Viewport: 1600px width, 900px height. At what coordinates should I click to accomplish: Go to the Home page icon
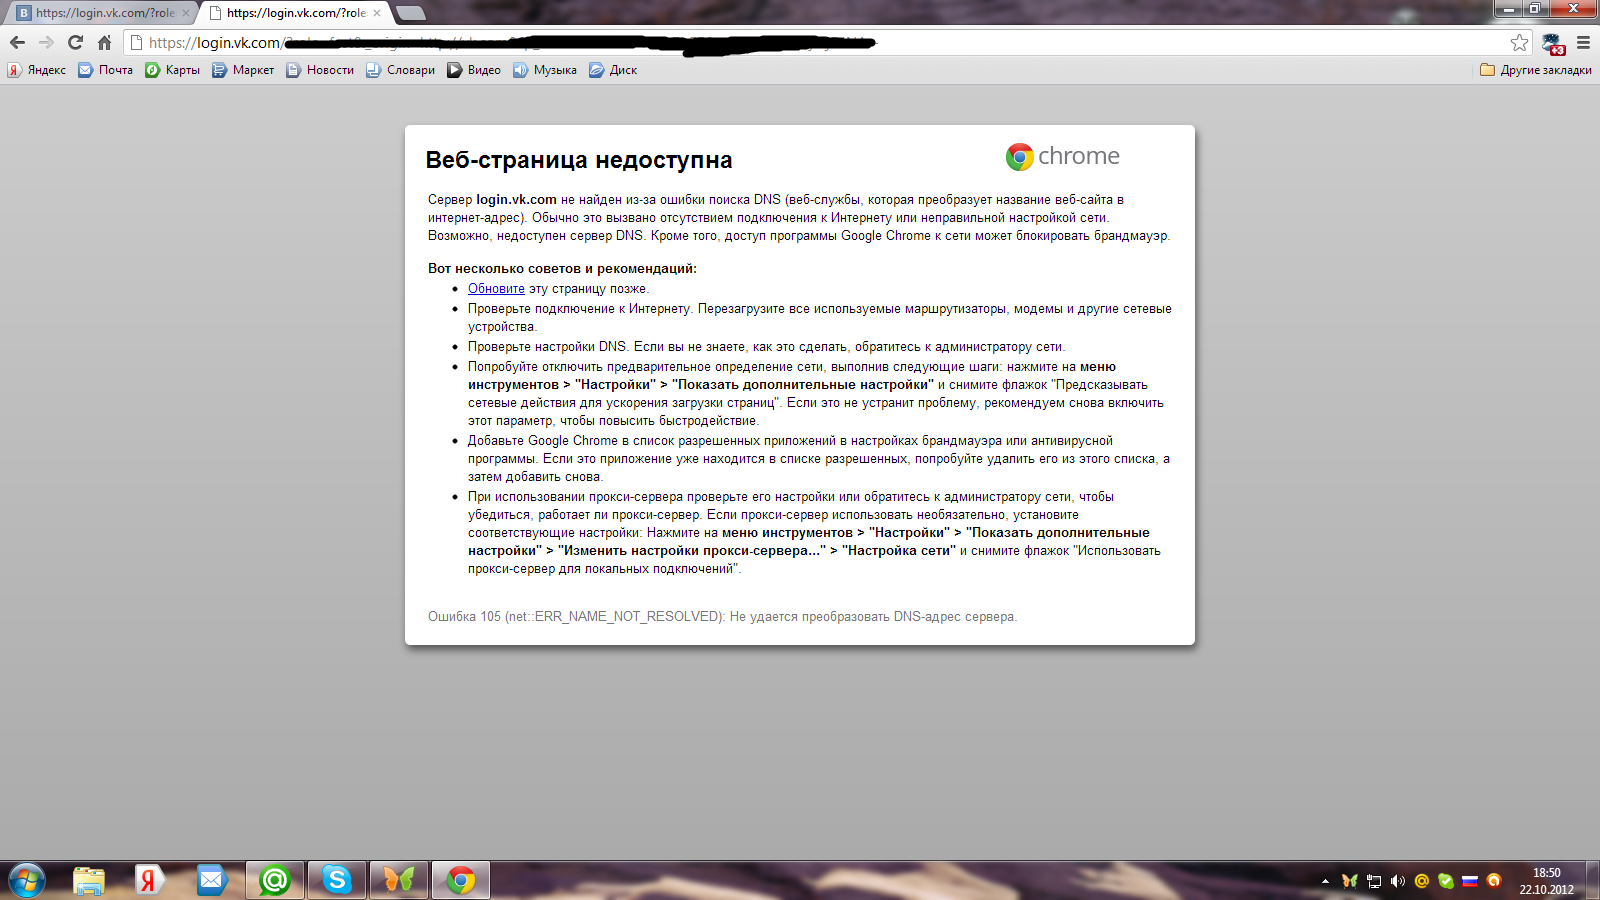click(104, 42)
